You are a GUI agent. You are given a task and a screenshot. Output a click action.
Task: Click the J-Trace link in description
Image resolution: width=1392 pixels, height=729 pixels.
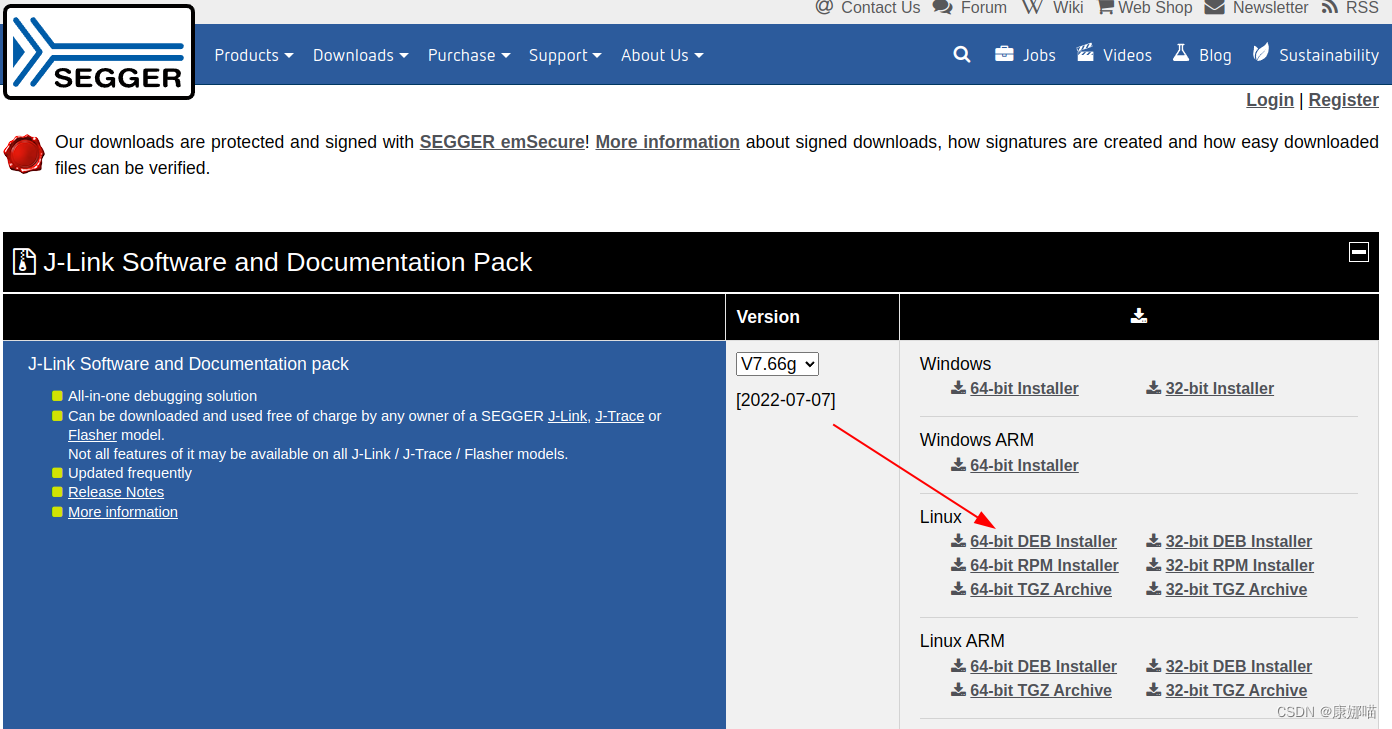620,416
